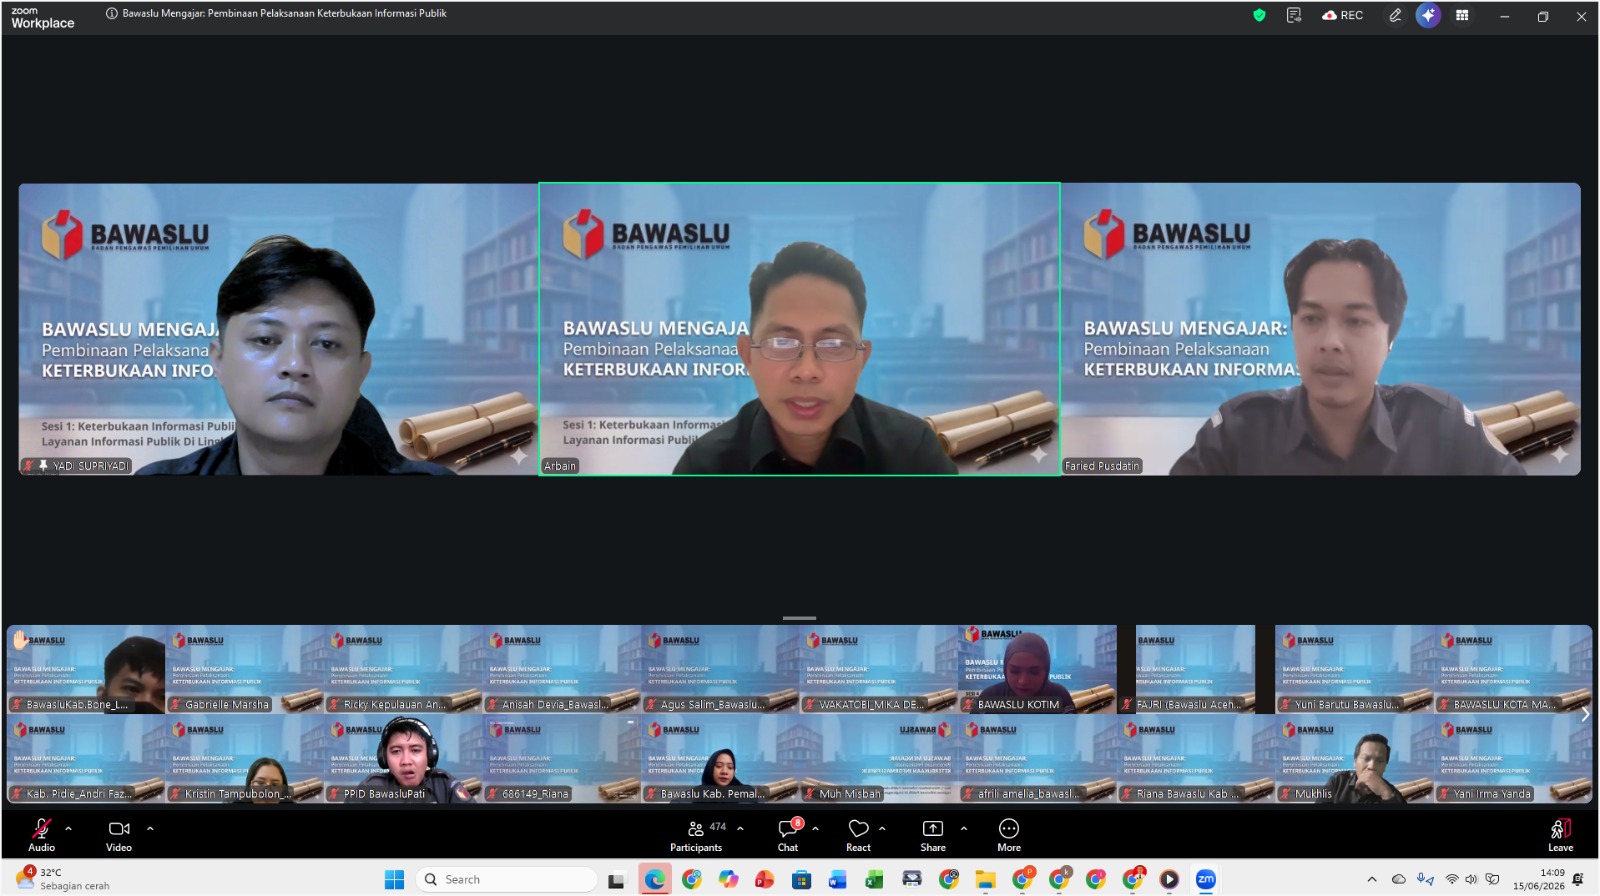Expand the Share options arrow
The image size is (1600, 896).
point(963,828)
